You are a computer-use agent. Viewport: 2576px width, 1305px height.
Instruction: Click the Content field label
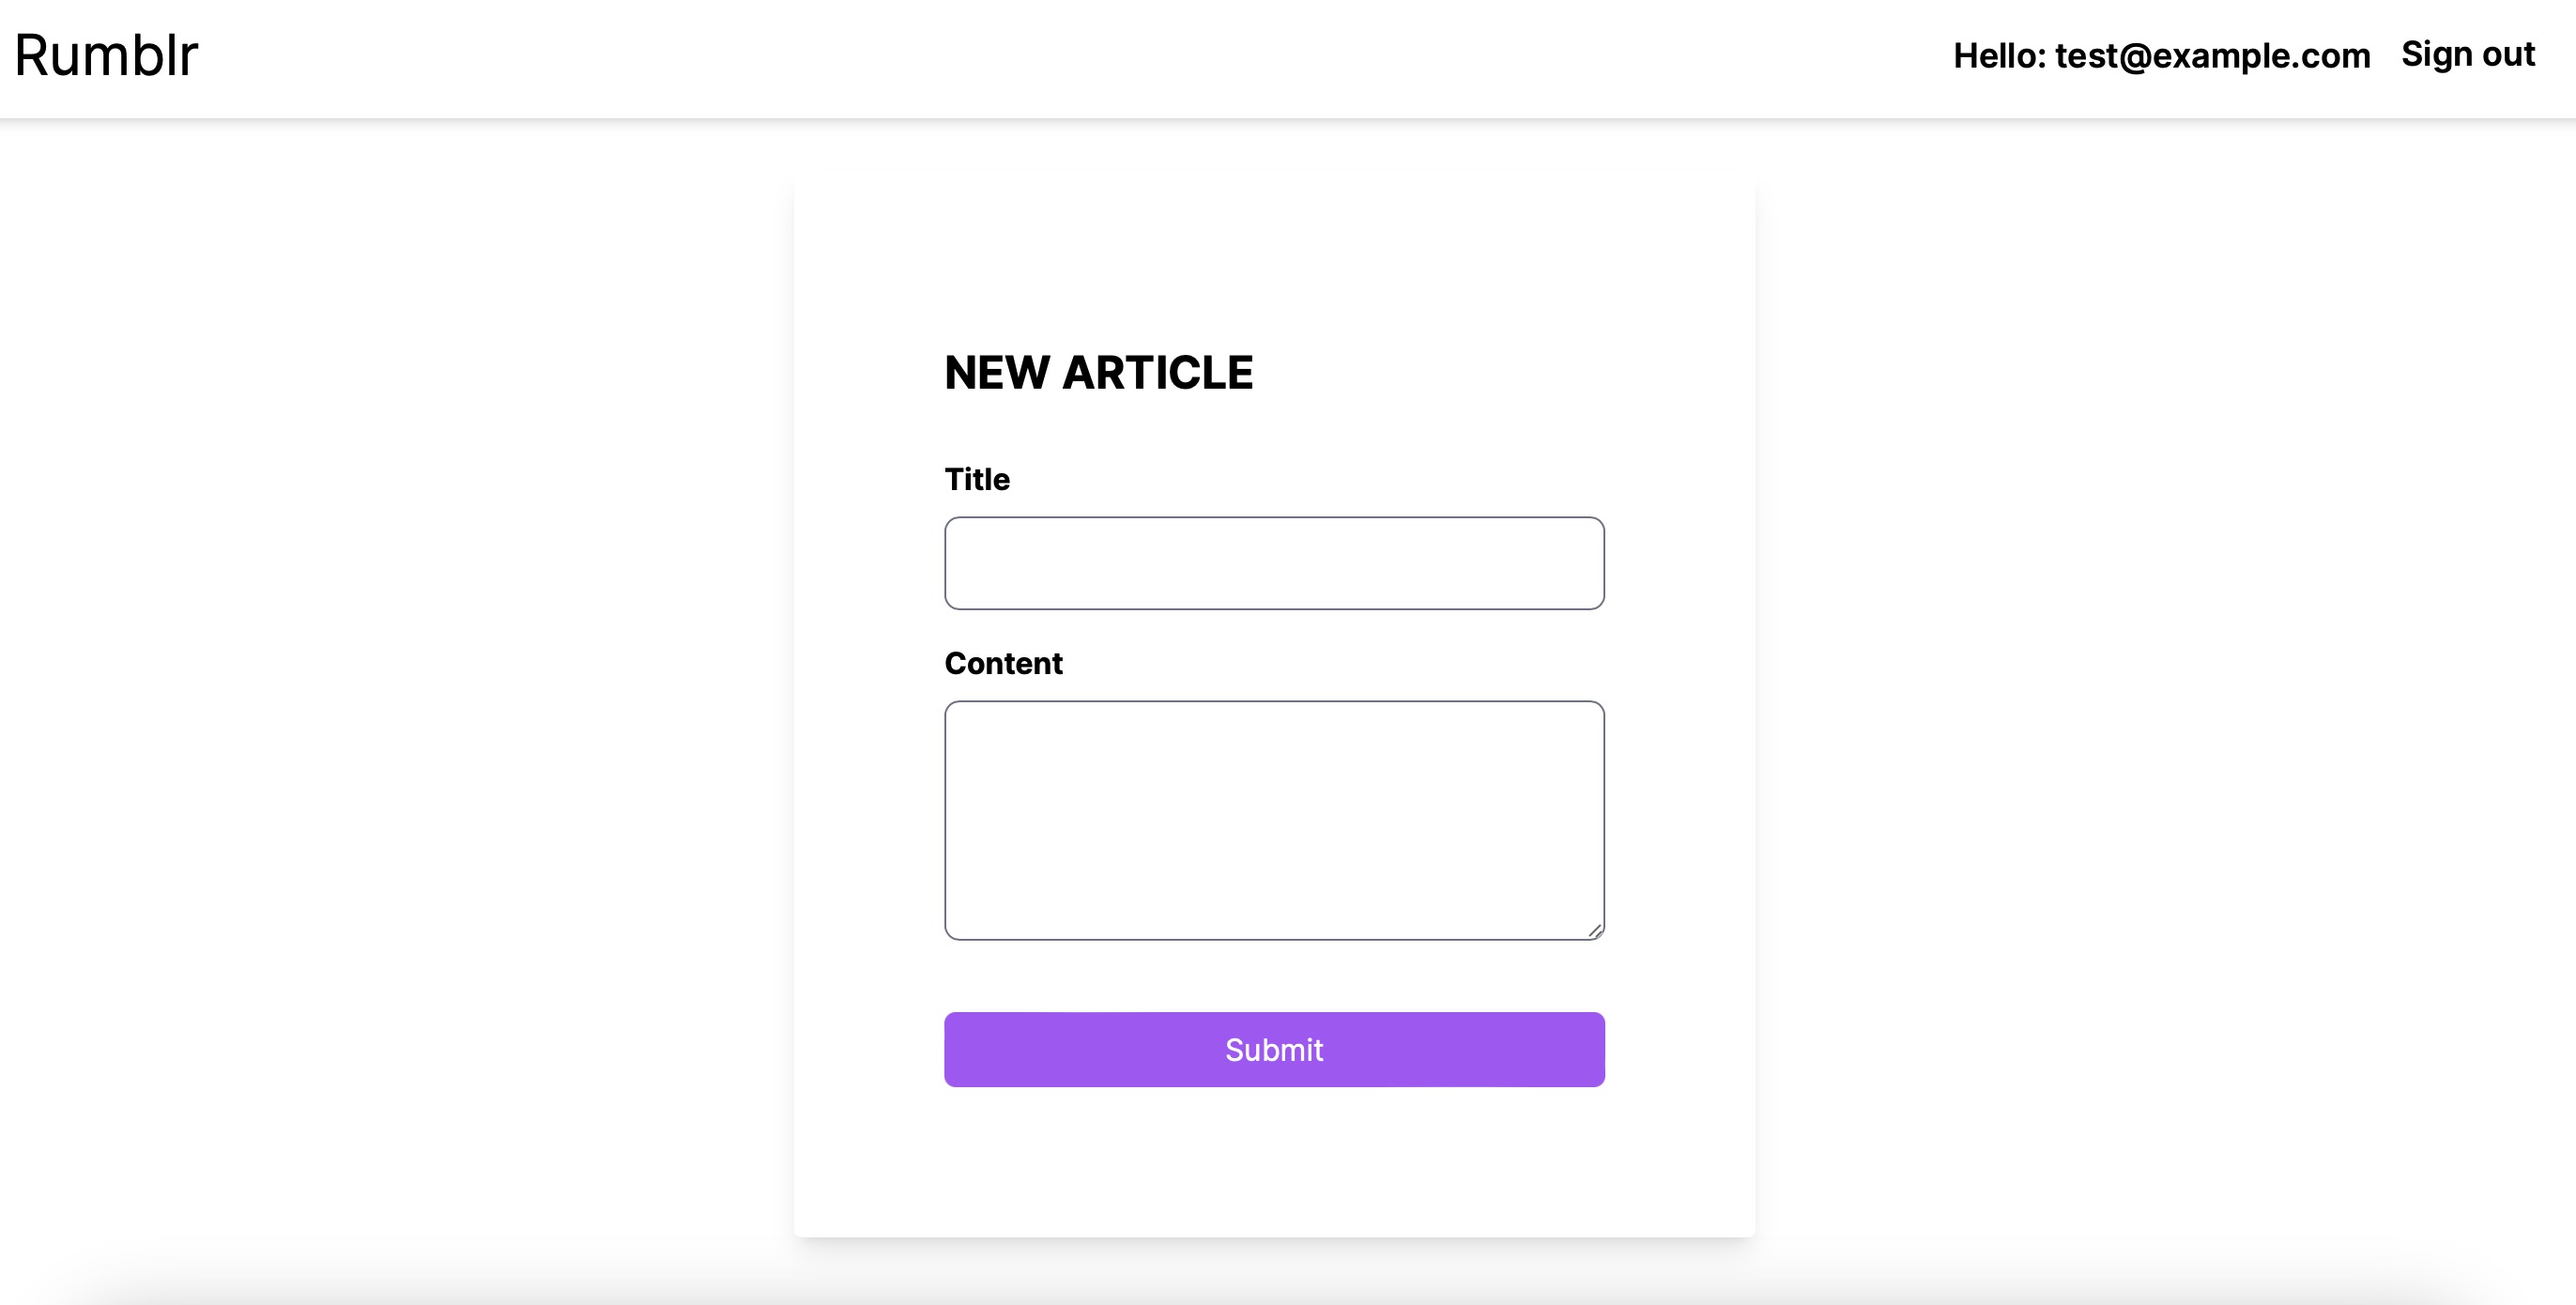pos(1003,664)
